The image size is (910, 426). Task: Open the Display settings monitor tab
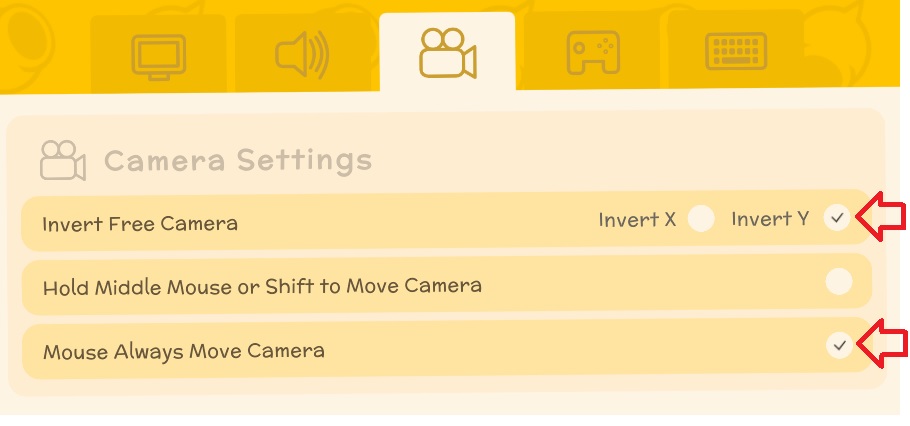pyautogui.click(x=159, y=55)
